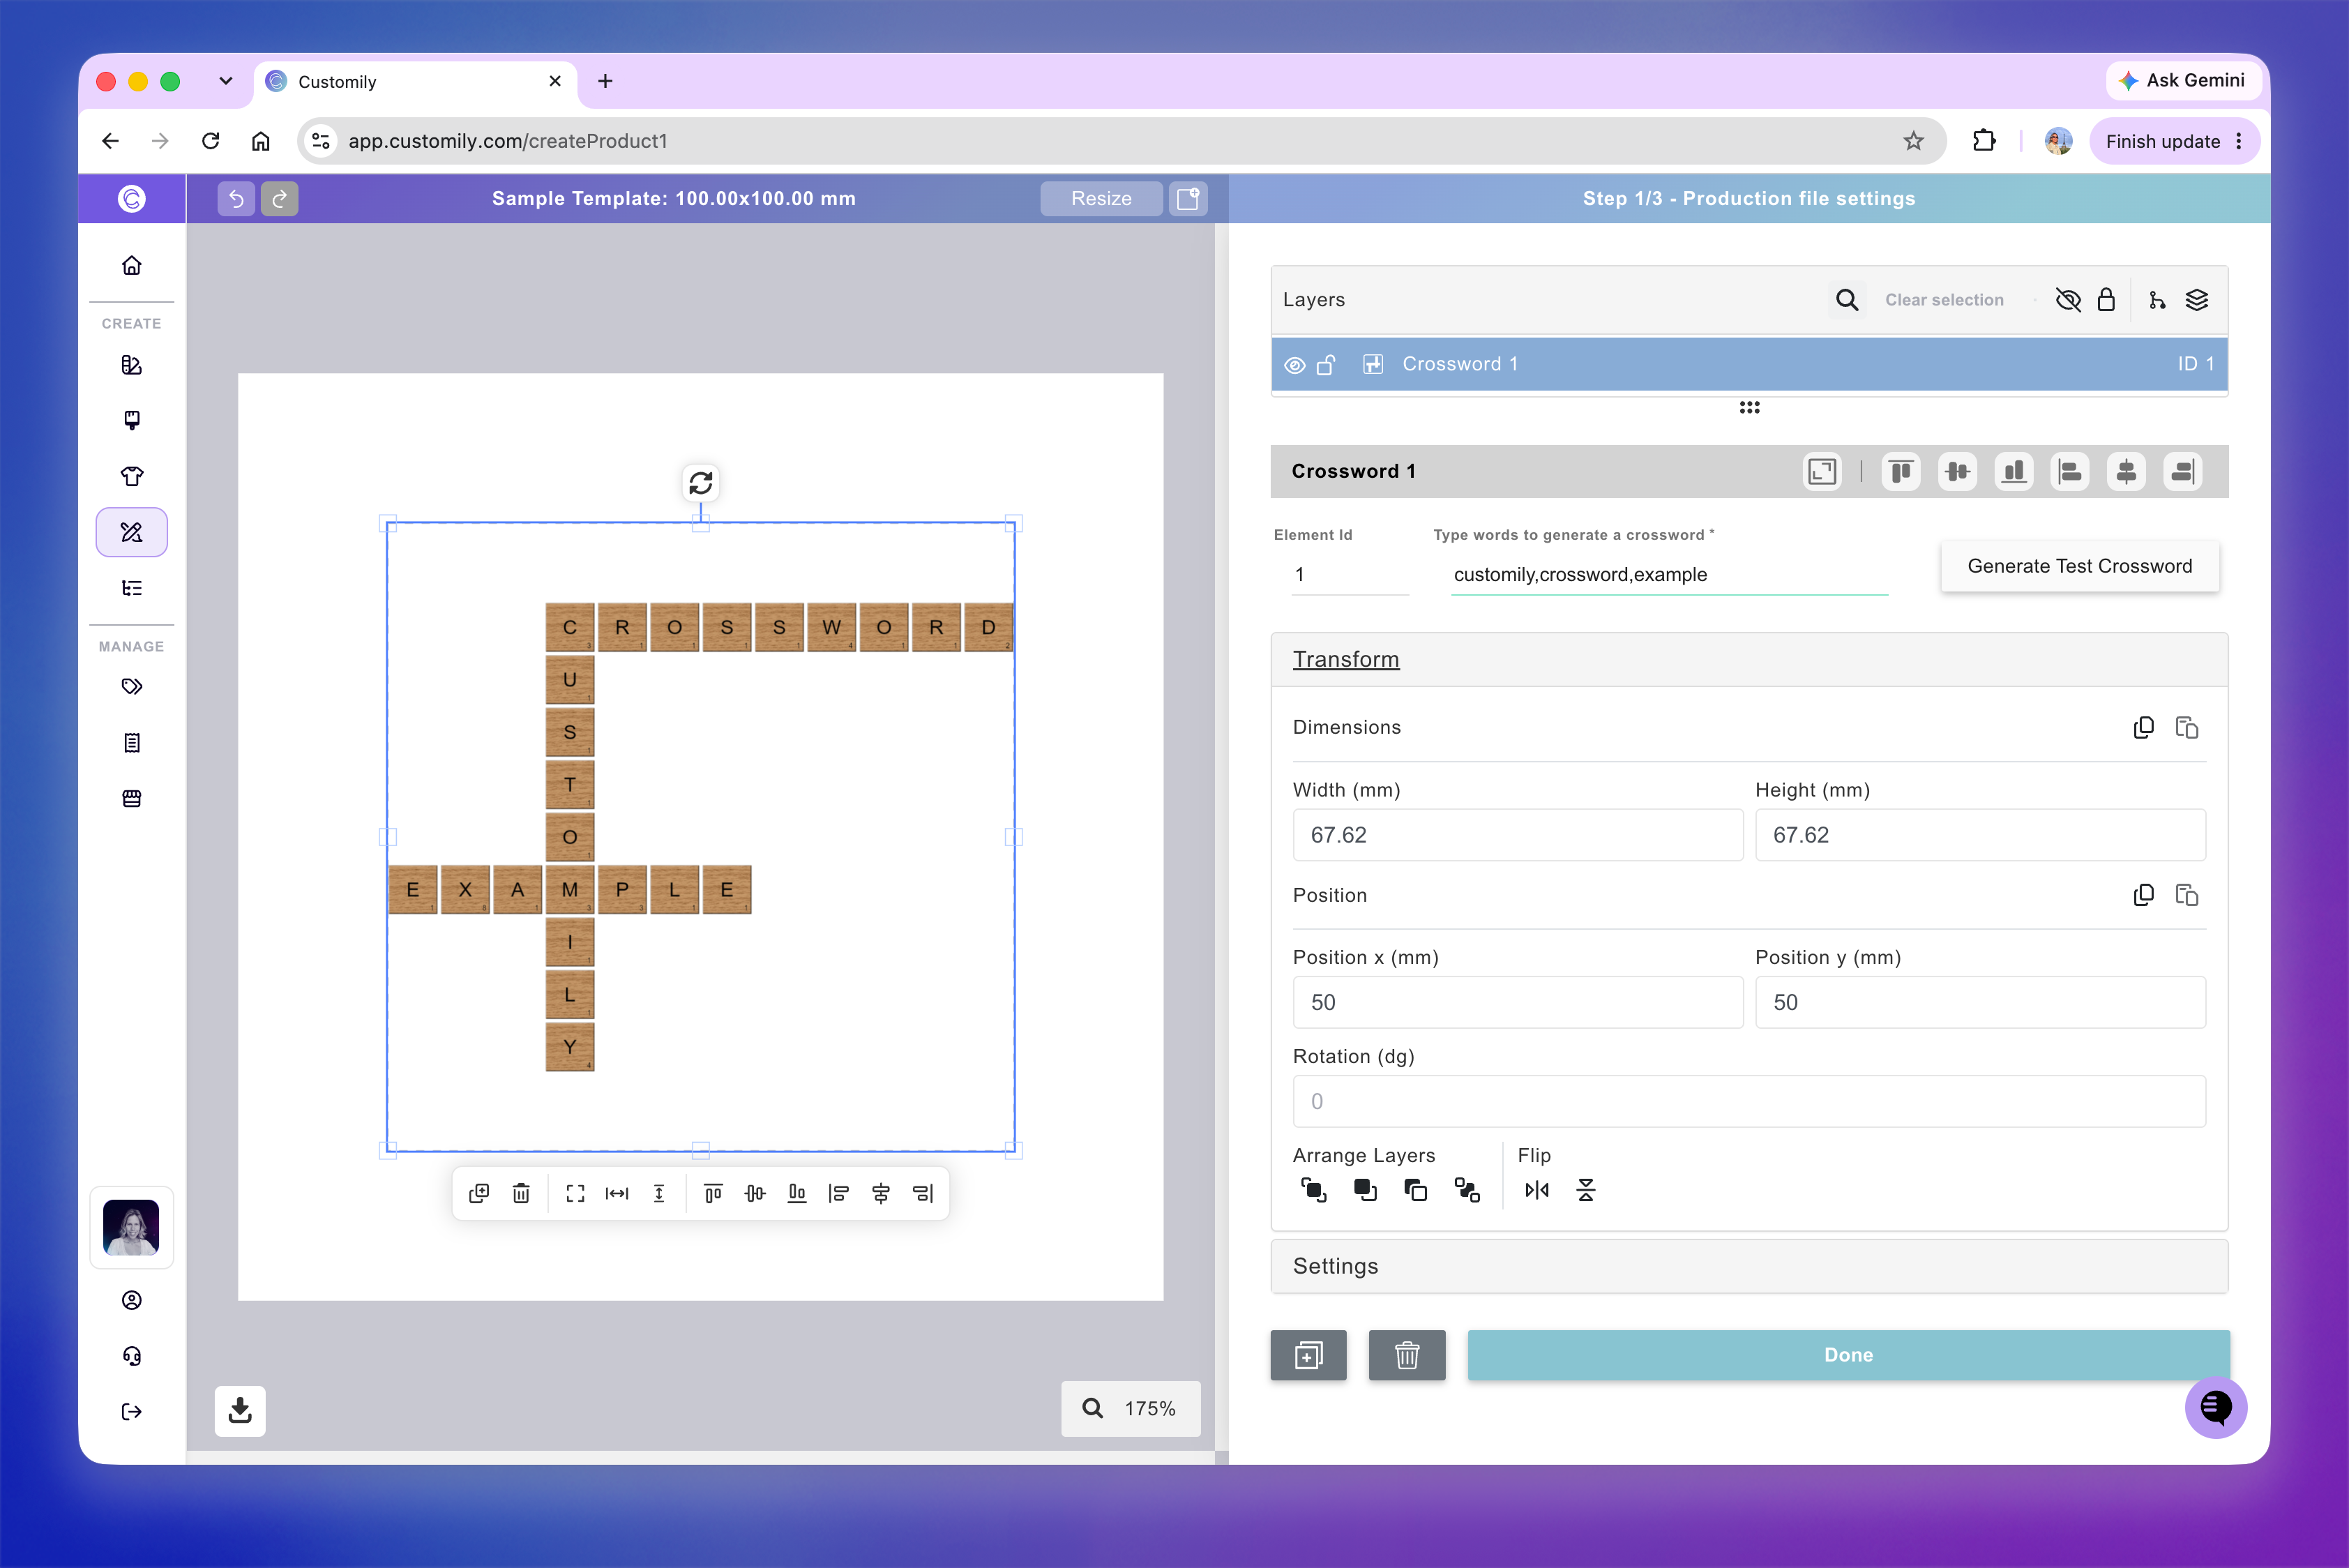
Task: Bring layer to front icon
Action: tap(1313, 1190)
